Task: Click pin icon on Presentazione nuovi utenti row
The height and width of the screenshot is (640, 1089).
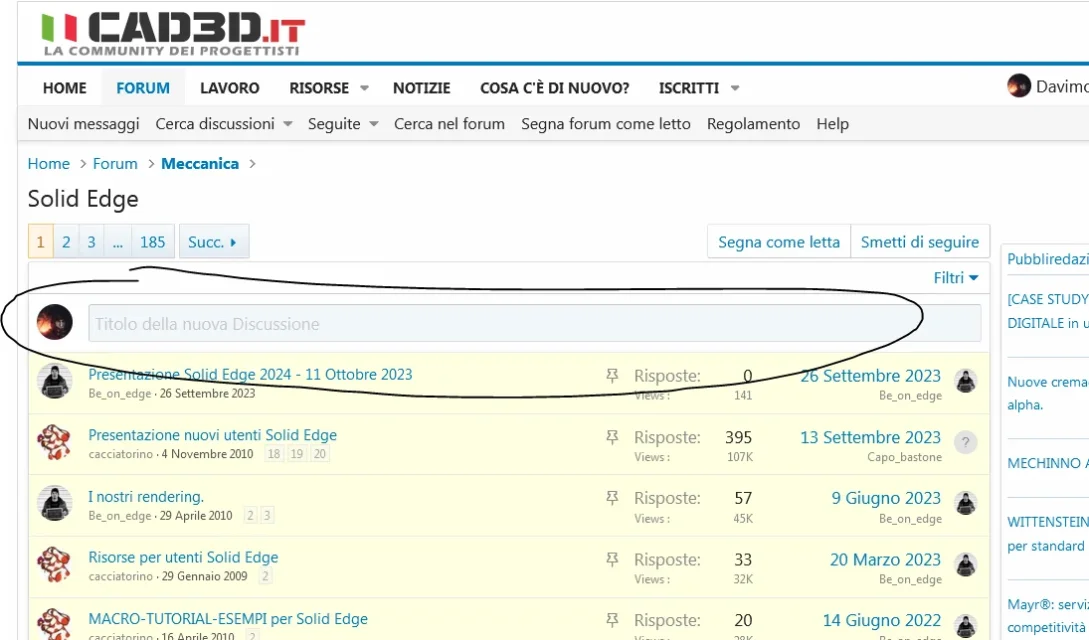Action: pyautogui.click(x=612, y=437)
